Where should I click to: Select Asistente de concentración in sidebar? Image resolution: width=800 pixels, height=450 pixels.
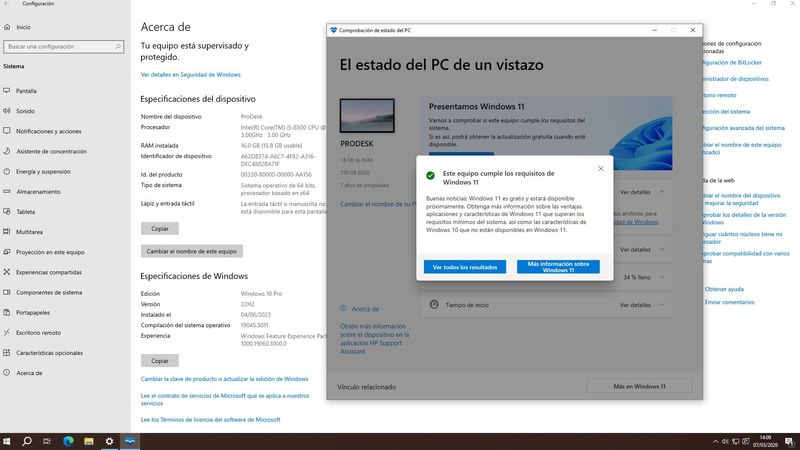pyautogui.click(x=51, y=152)
